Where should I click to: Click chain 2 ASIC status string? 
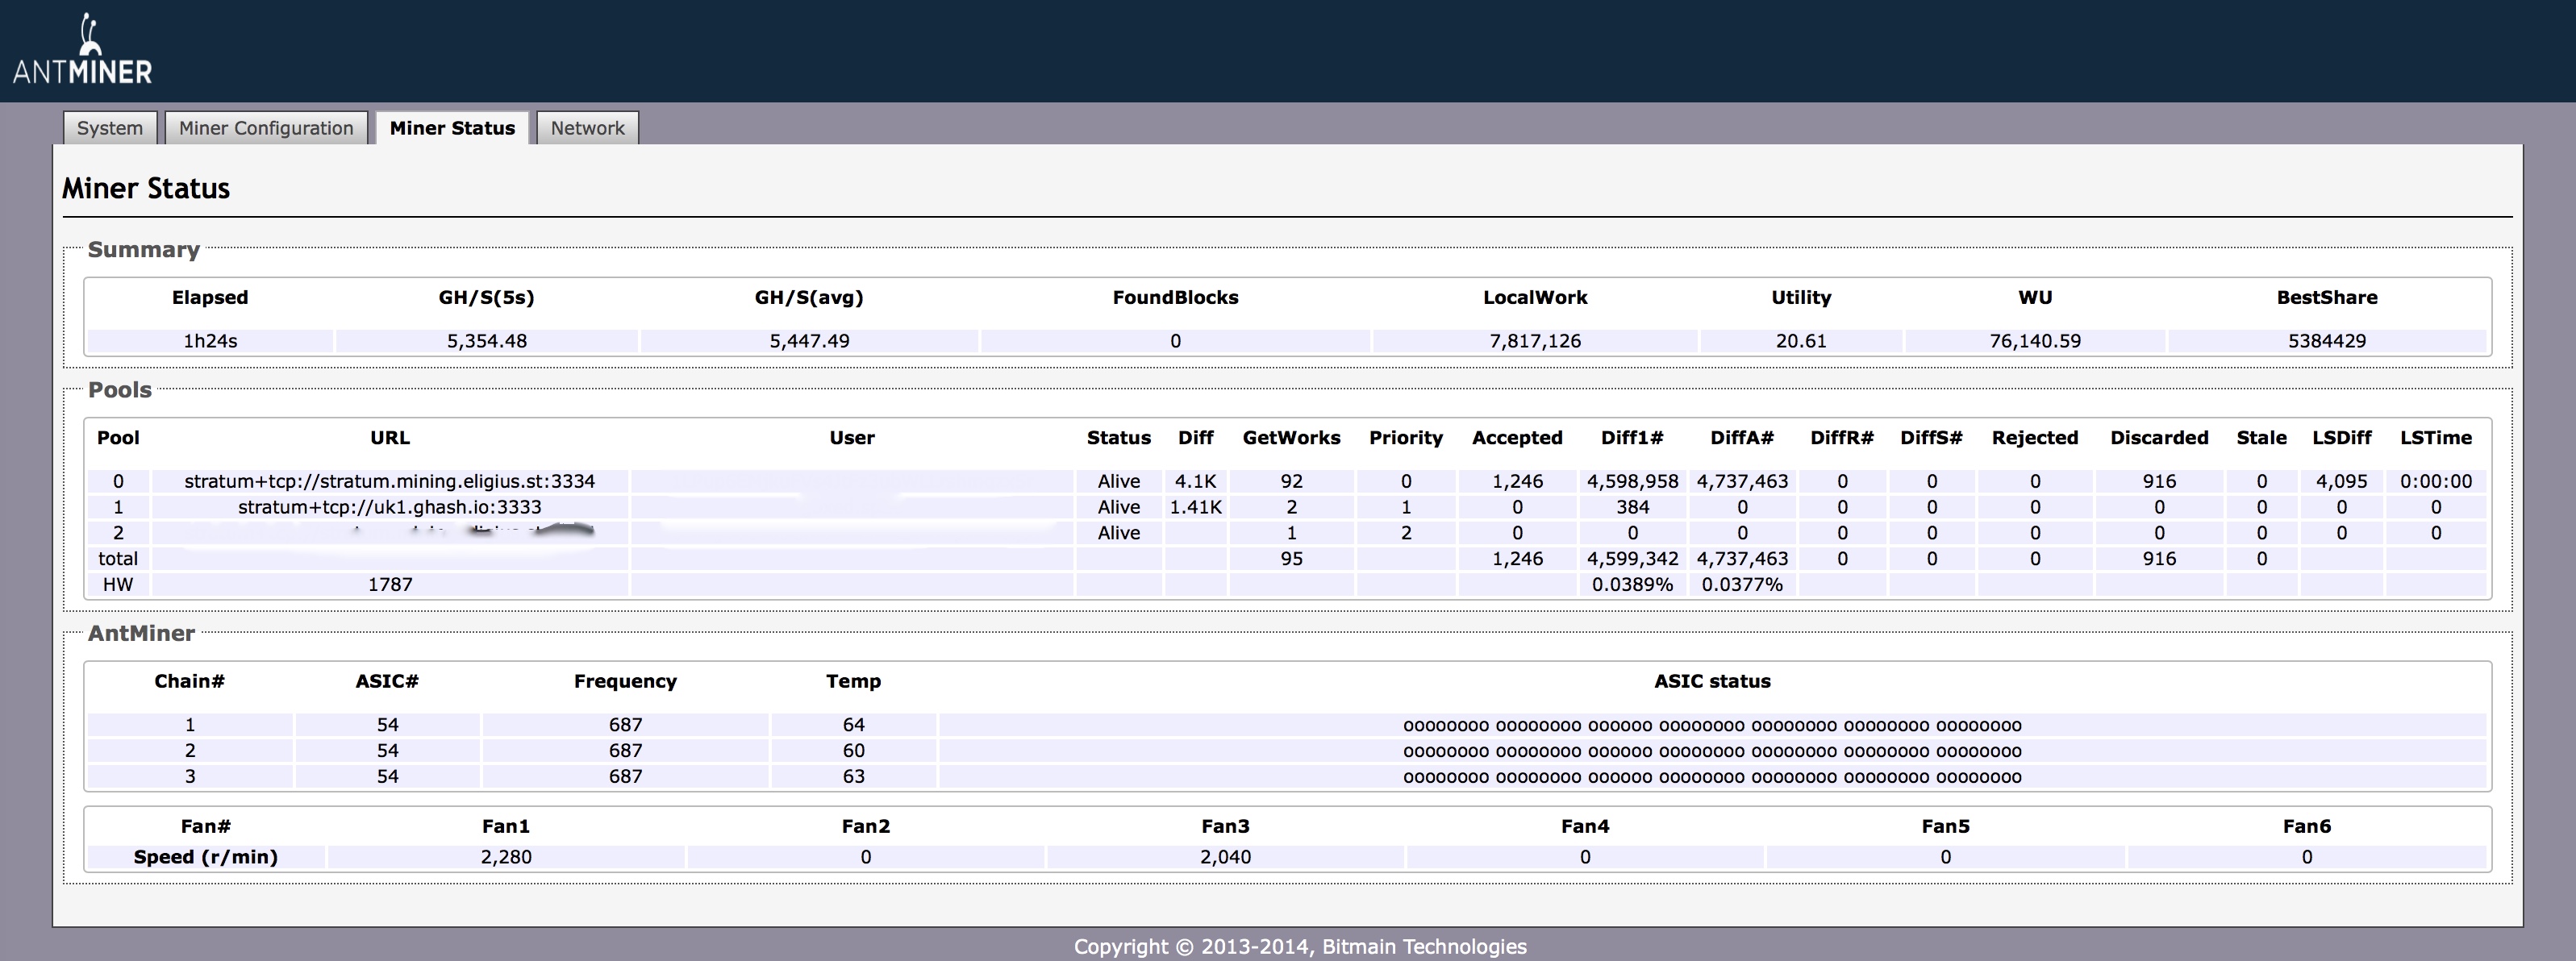(1712, 752)
